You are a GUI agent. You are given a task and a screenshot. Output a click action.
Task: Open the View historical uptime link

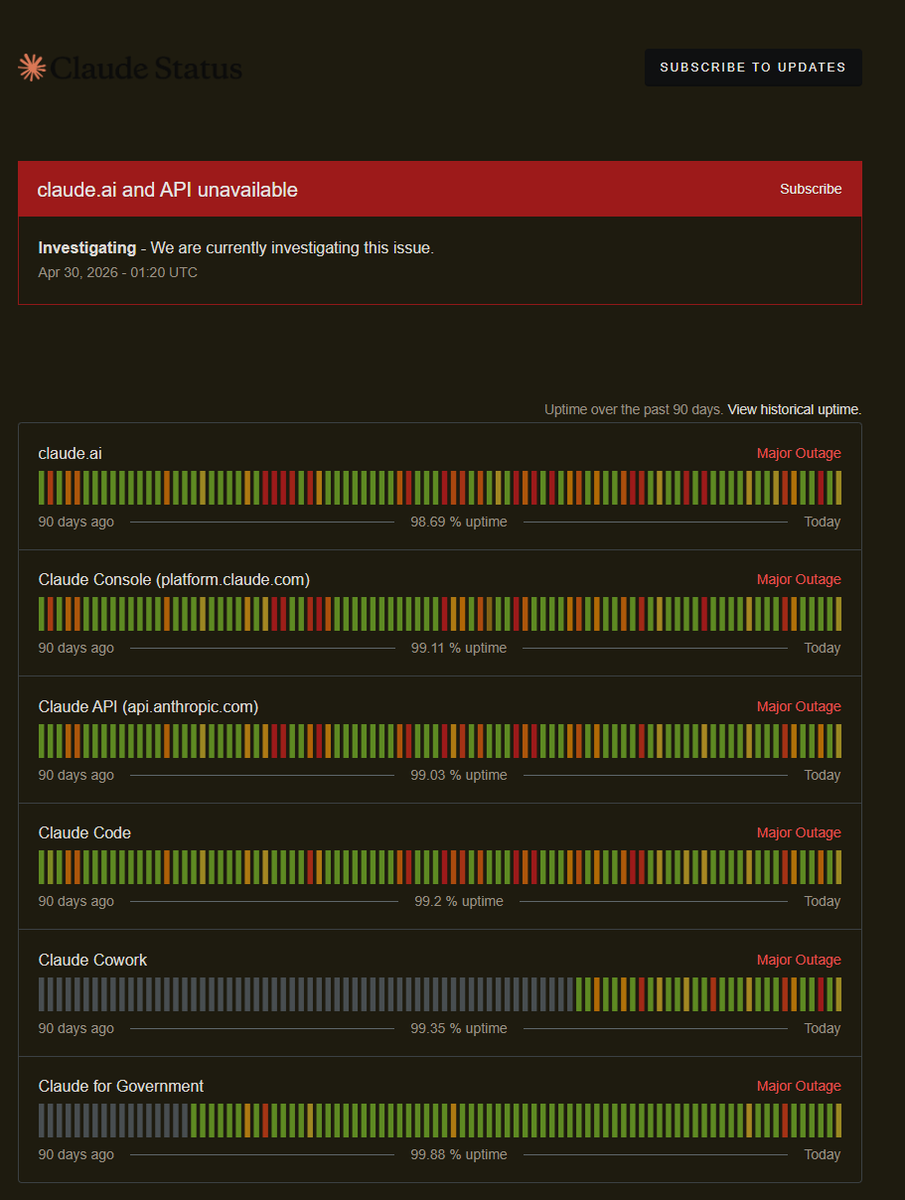794,410
